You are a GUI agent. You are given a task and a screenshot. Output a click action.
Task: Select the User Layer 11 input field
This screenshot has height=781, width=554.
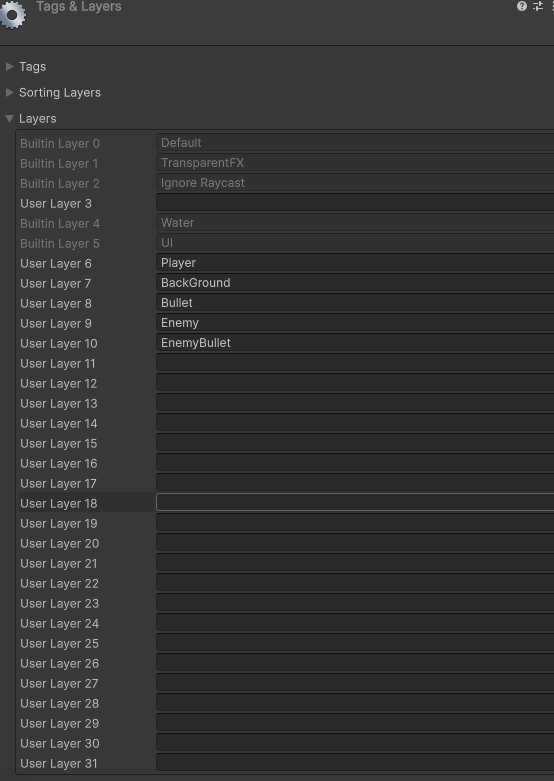point(355,363)
